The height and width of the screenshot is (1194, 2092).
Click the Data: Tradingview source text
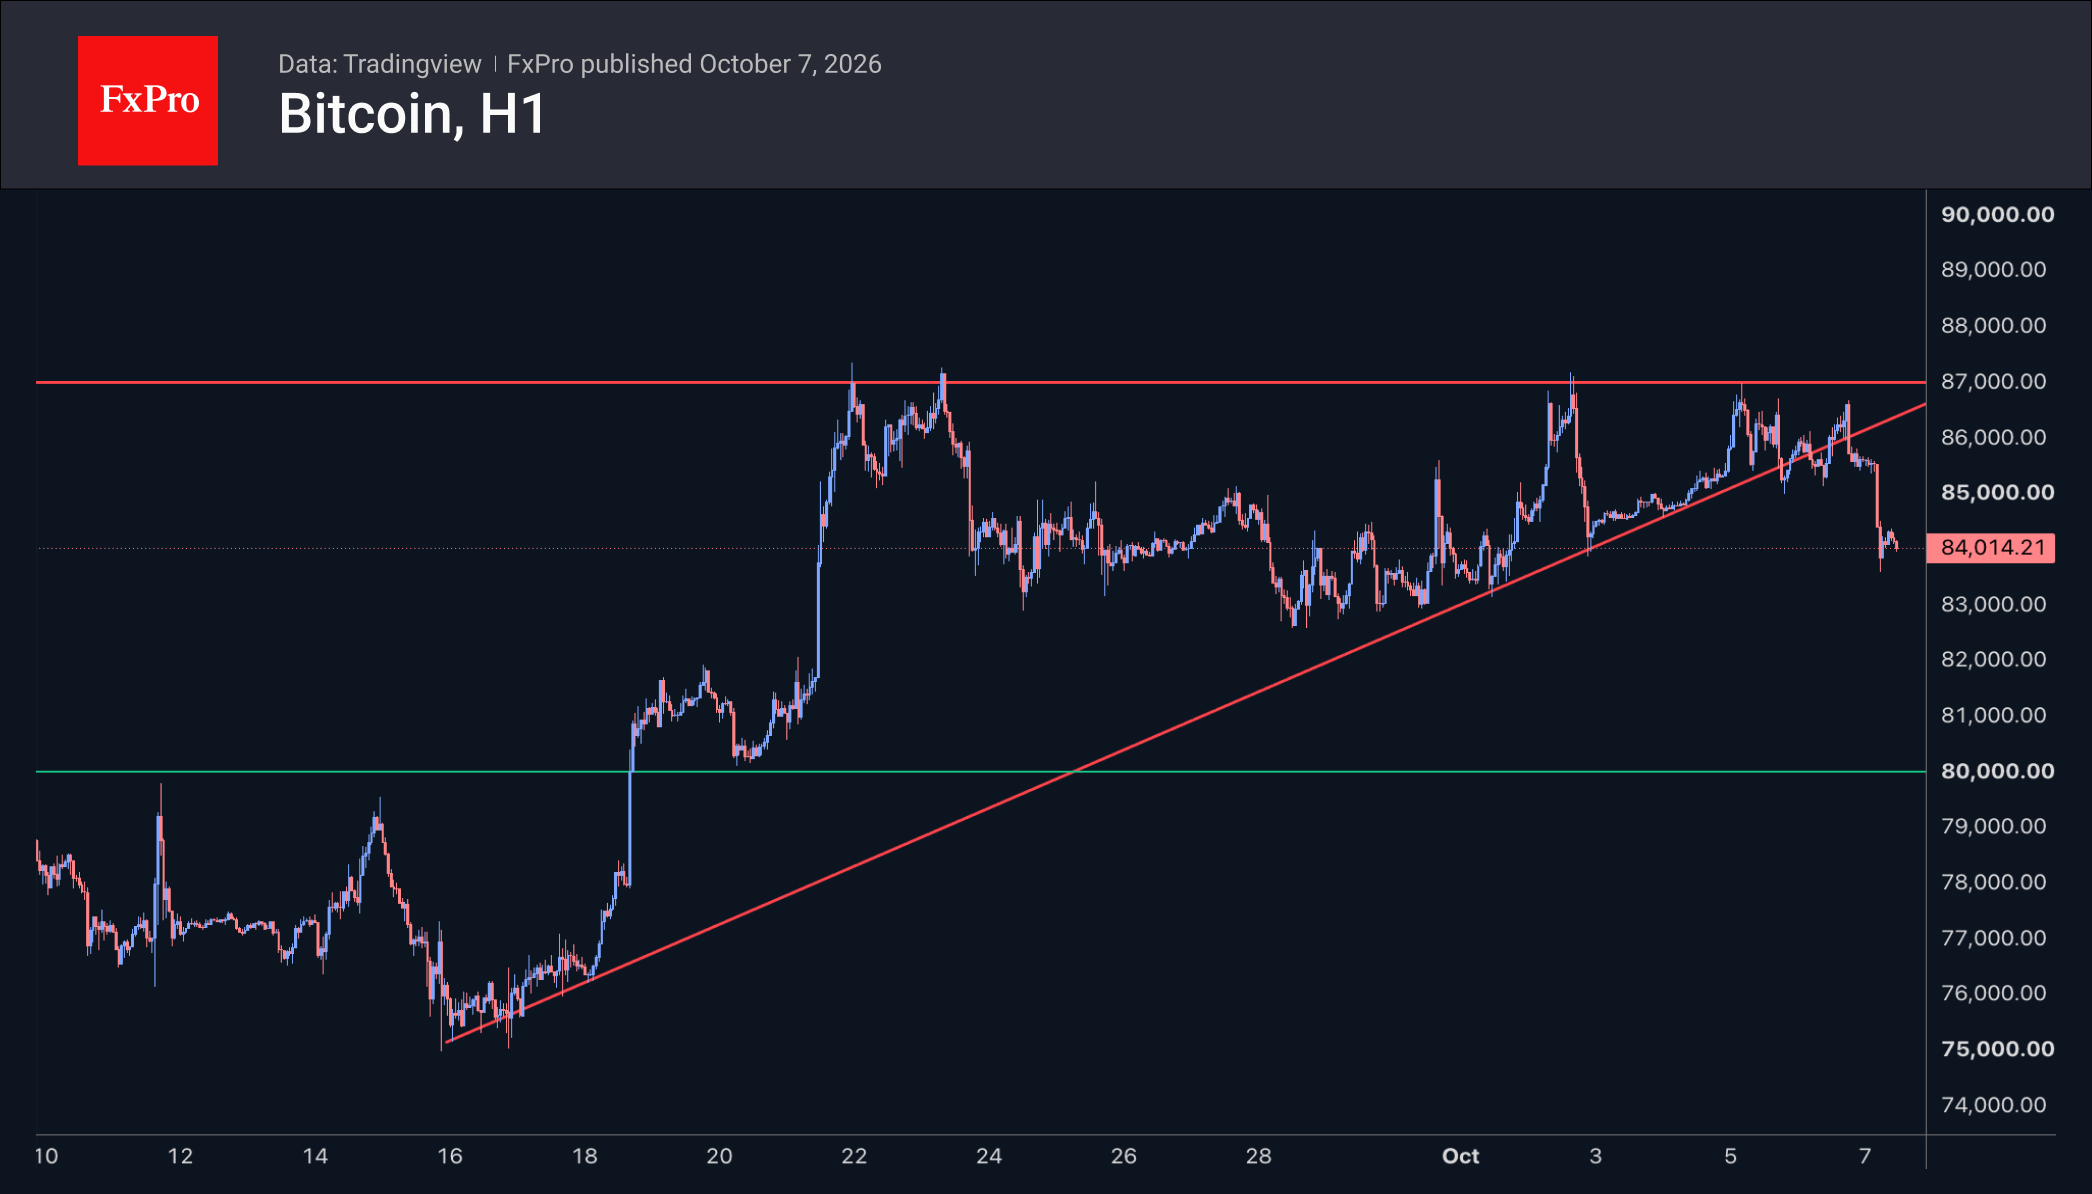(x=380, y=64)
